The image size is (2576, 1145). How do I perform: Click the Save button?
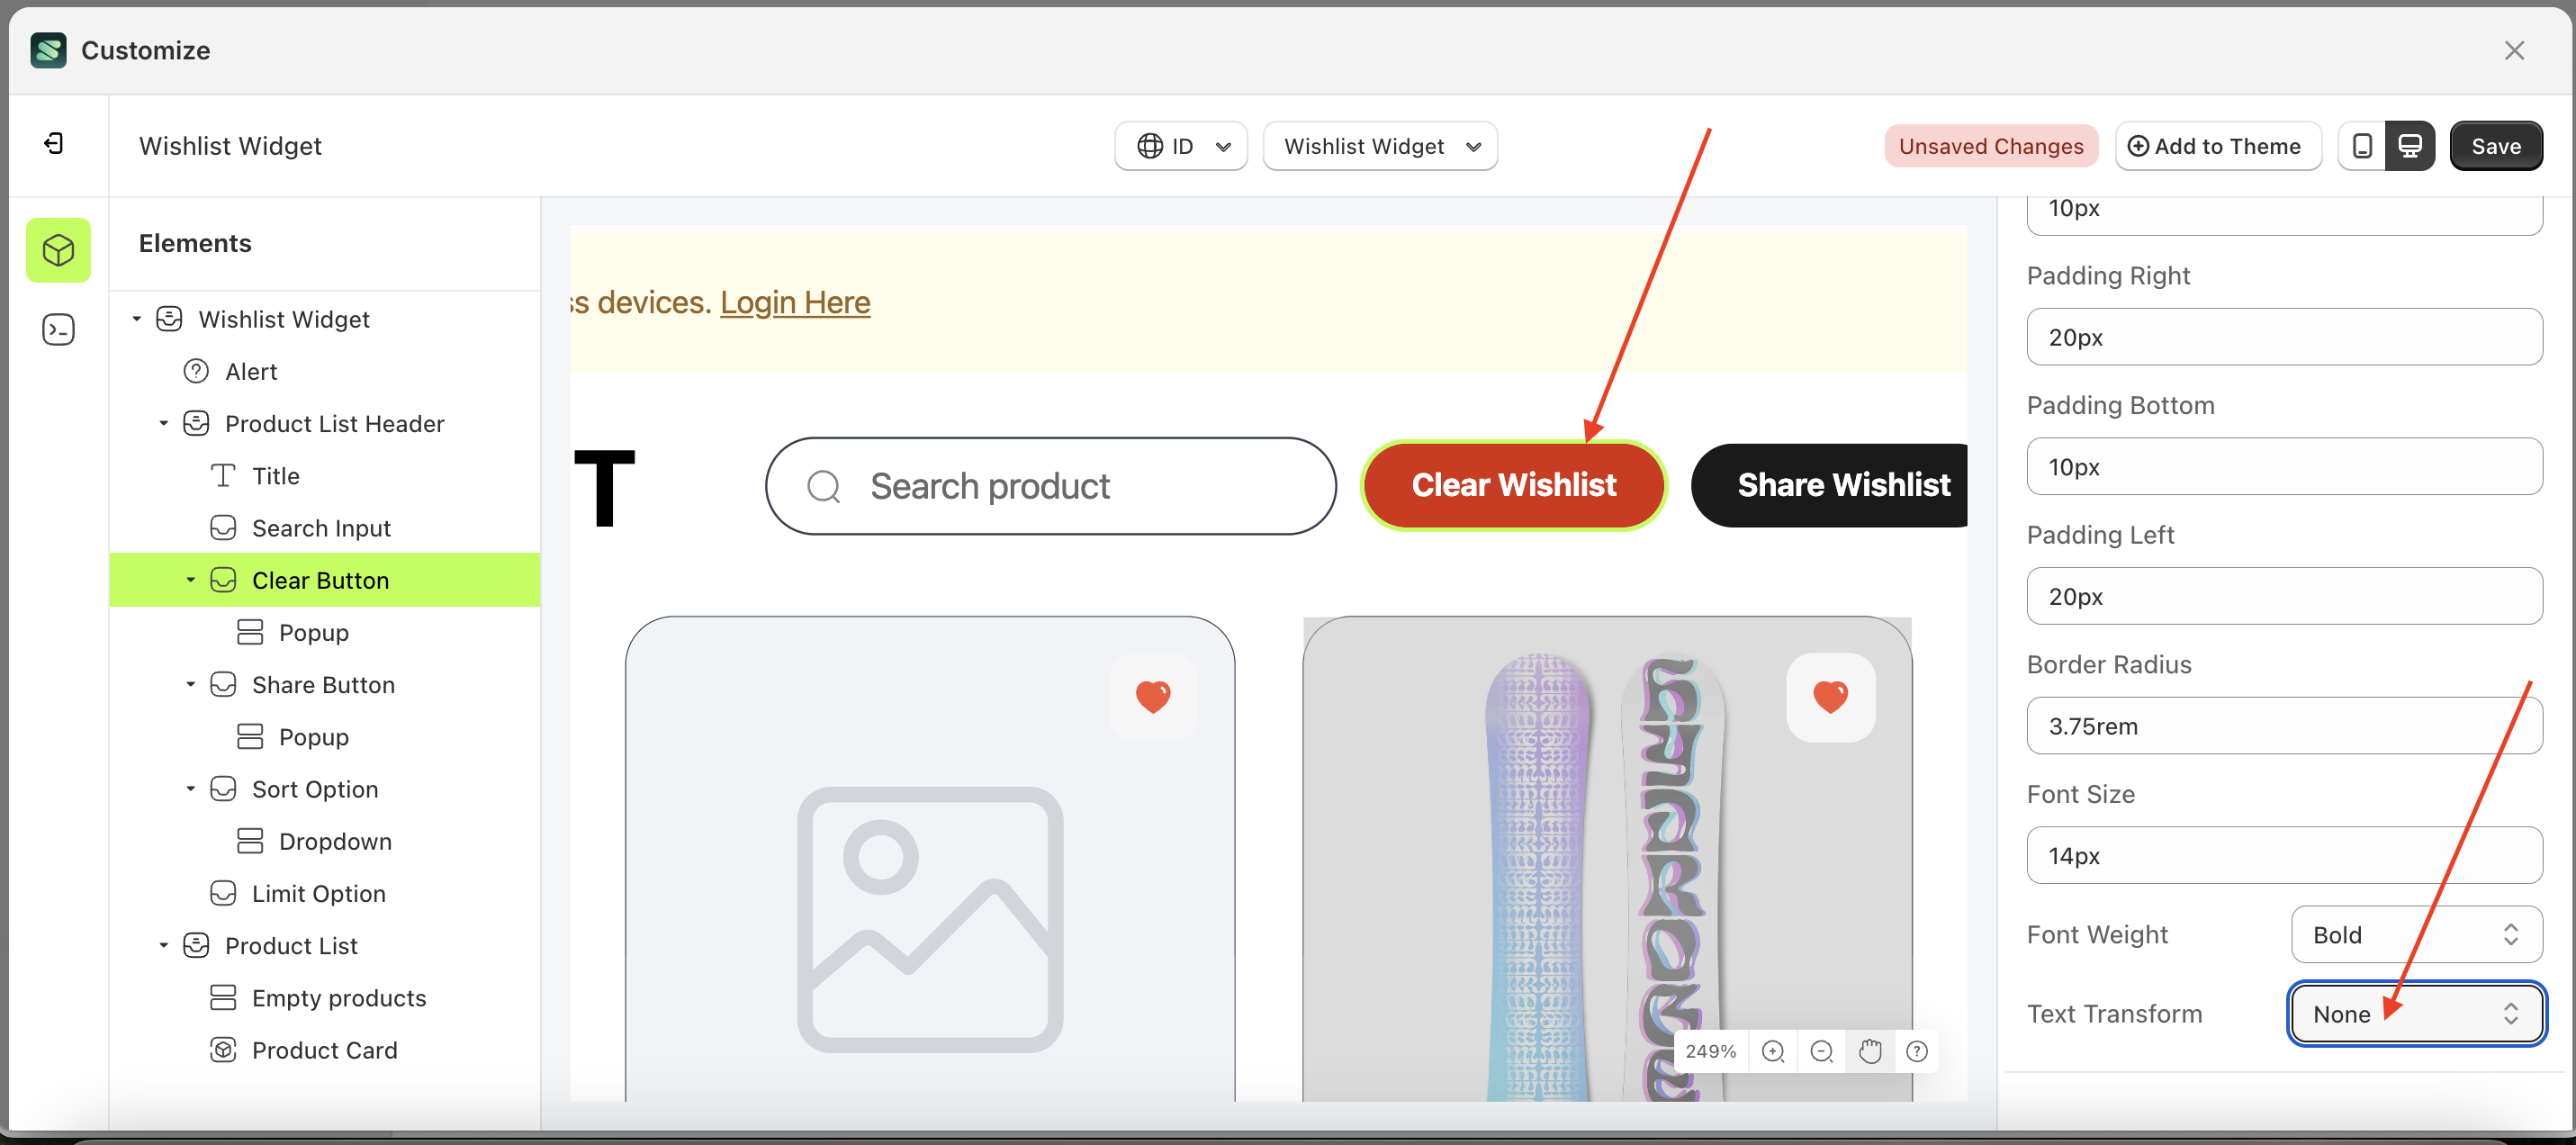(x=2495, y=145)
